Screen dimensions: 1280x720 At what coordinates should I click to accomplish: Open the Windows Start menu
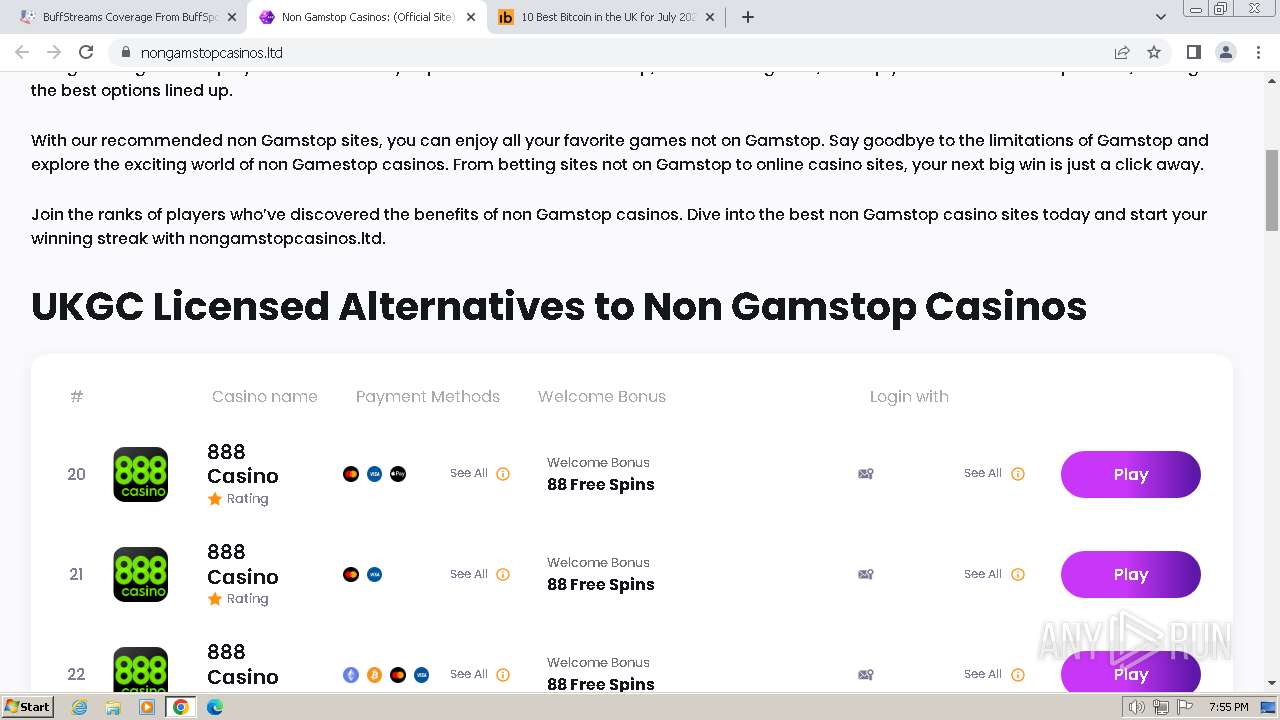pyautogui.click(x=28, y=706)
